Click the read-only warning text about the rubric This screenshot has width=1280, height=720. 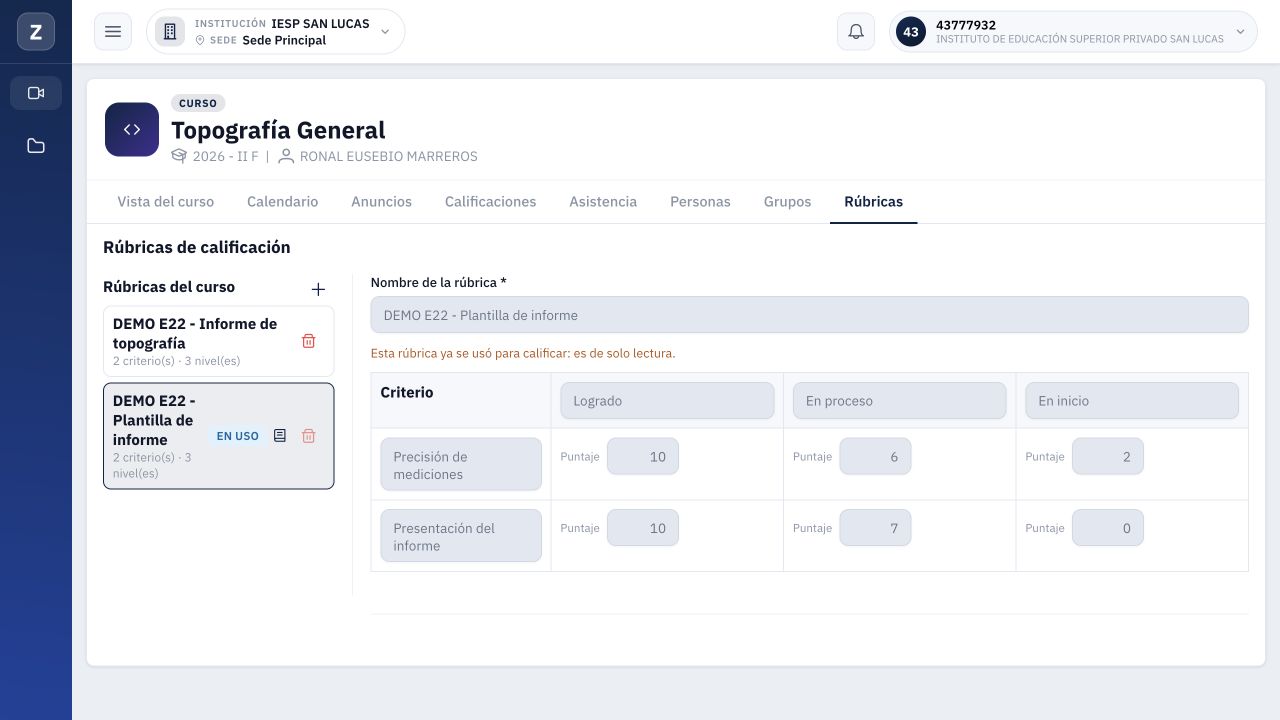pos(523,353)
